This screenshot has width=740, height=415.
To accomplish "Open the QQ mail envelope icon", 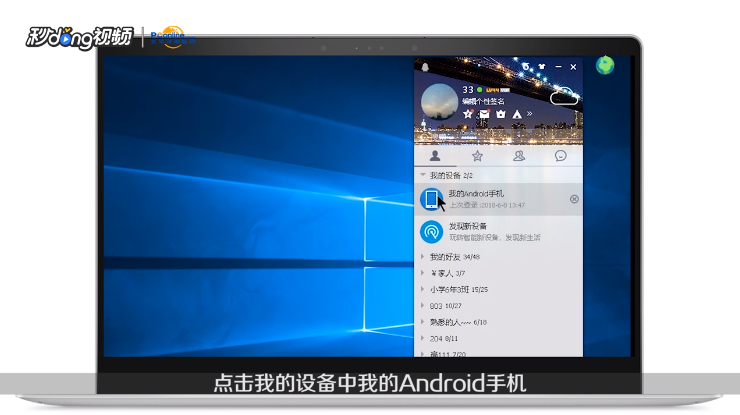I will point(484,114).
